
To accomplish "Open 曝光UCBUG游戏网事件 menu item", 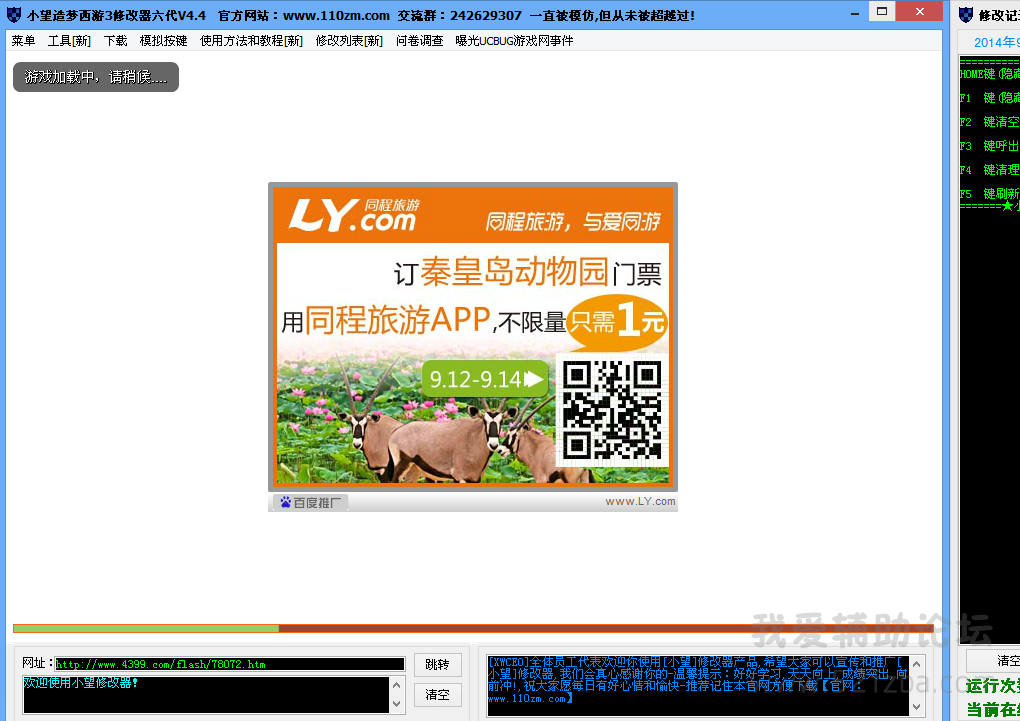I will [x=514, y=41].
